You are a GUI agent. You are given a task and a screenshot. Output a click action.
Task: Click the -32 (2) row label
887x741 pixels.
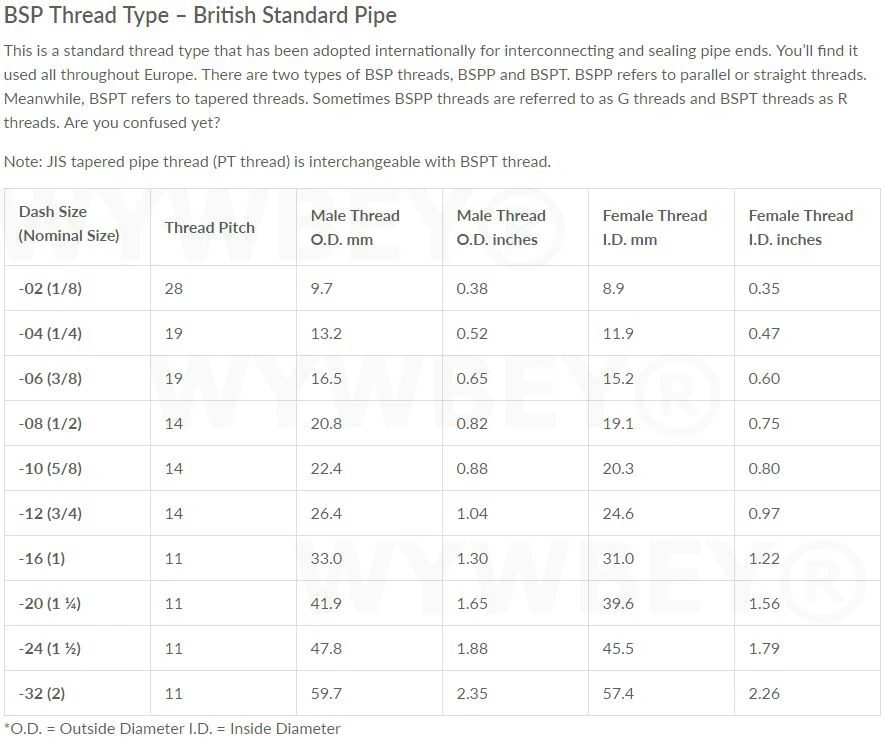42,693
